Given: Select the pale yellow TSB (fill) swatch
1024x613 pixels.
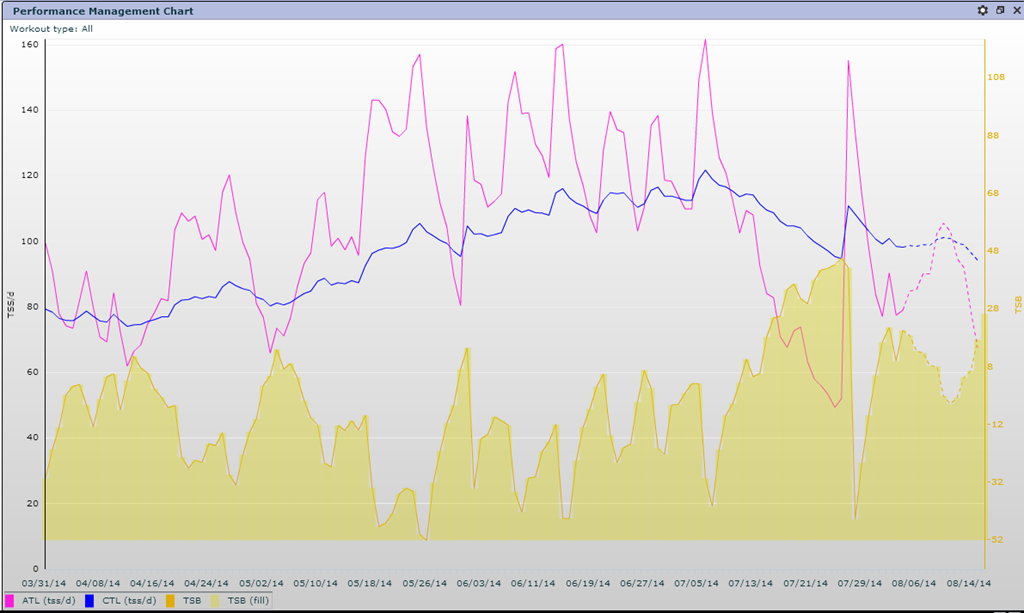Looking at the screenshot, I should pyautogui.click(x=214, y=601).
